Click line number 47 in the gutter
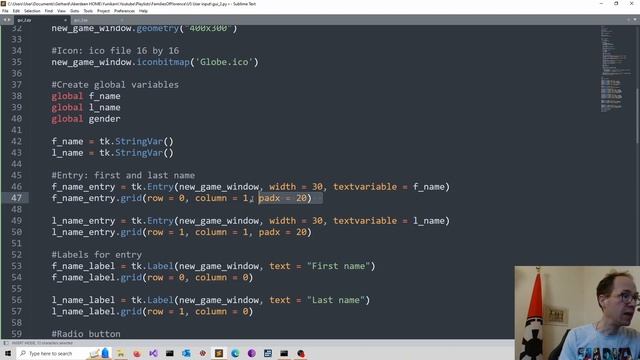 tap(16, 198)
